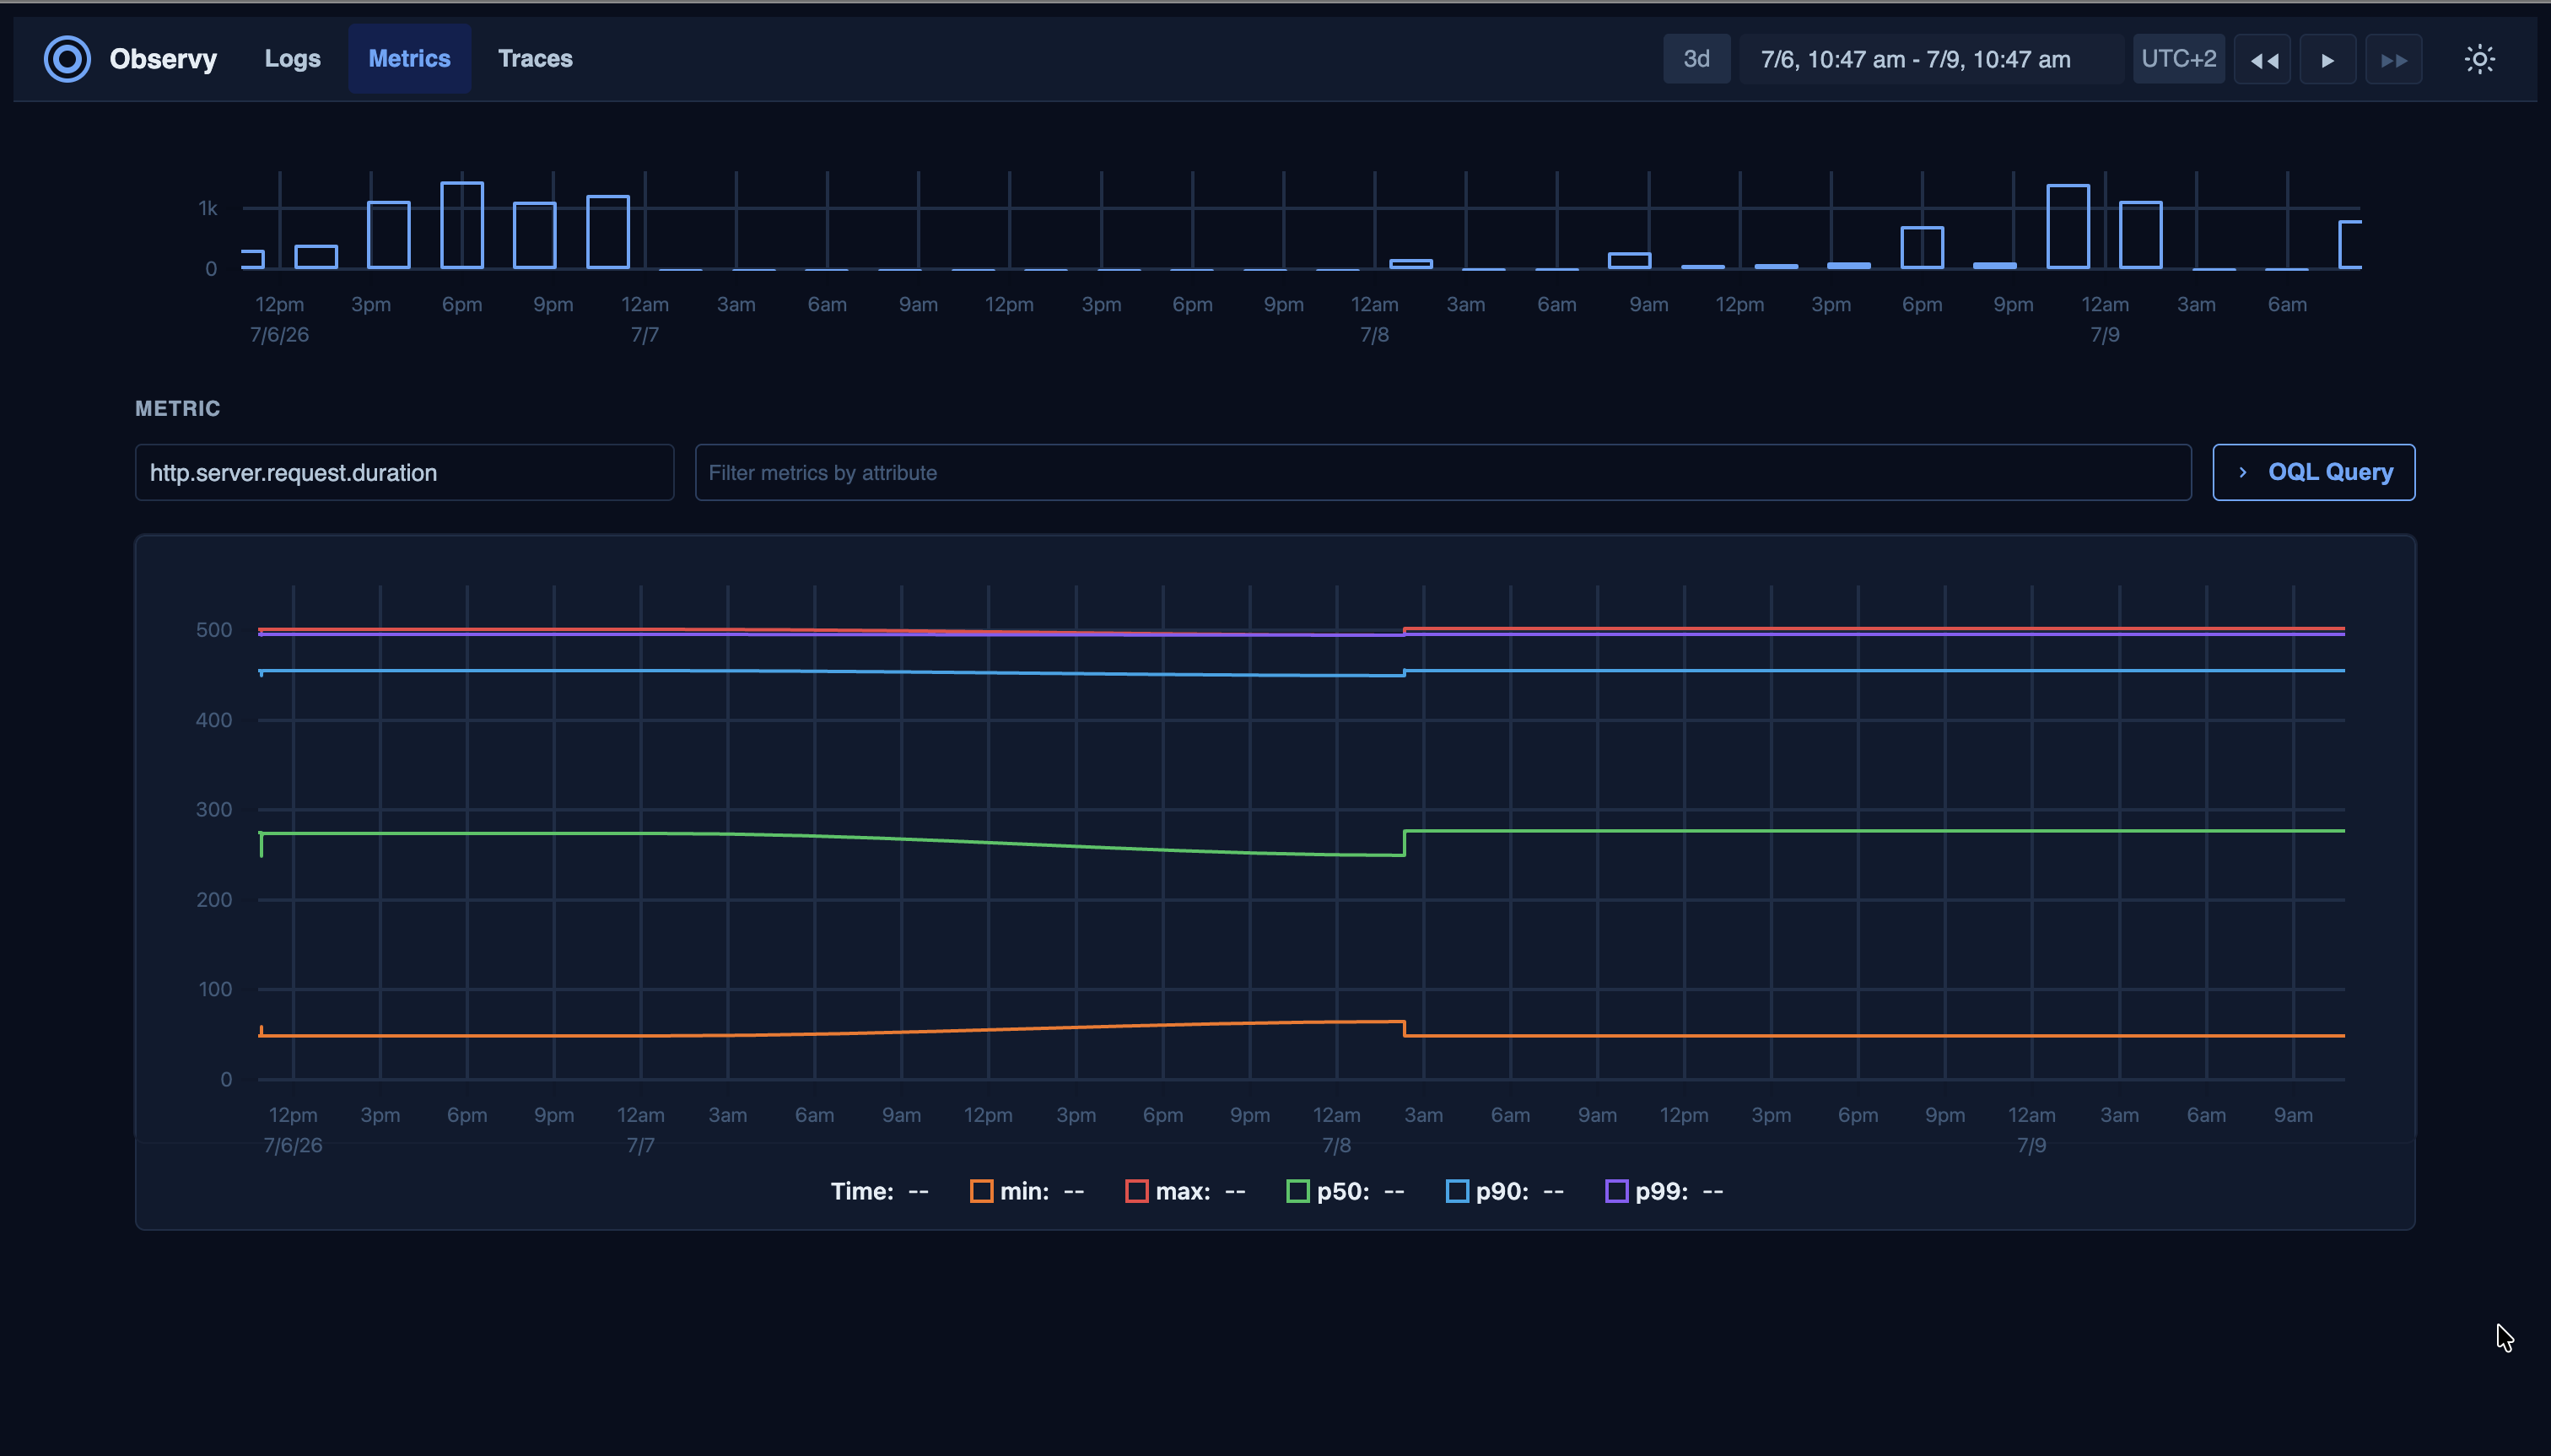This screenshot has height=1456, width=2551.
Task: Select the Metrics tab
Action: pyautogui.click(x=409, y=59)
